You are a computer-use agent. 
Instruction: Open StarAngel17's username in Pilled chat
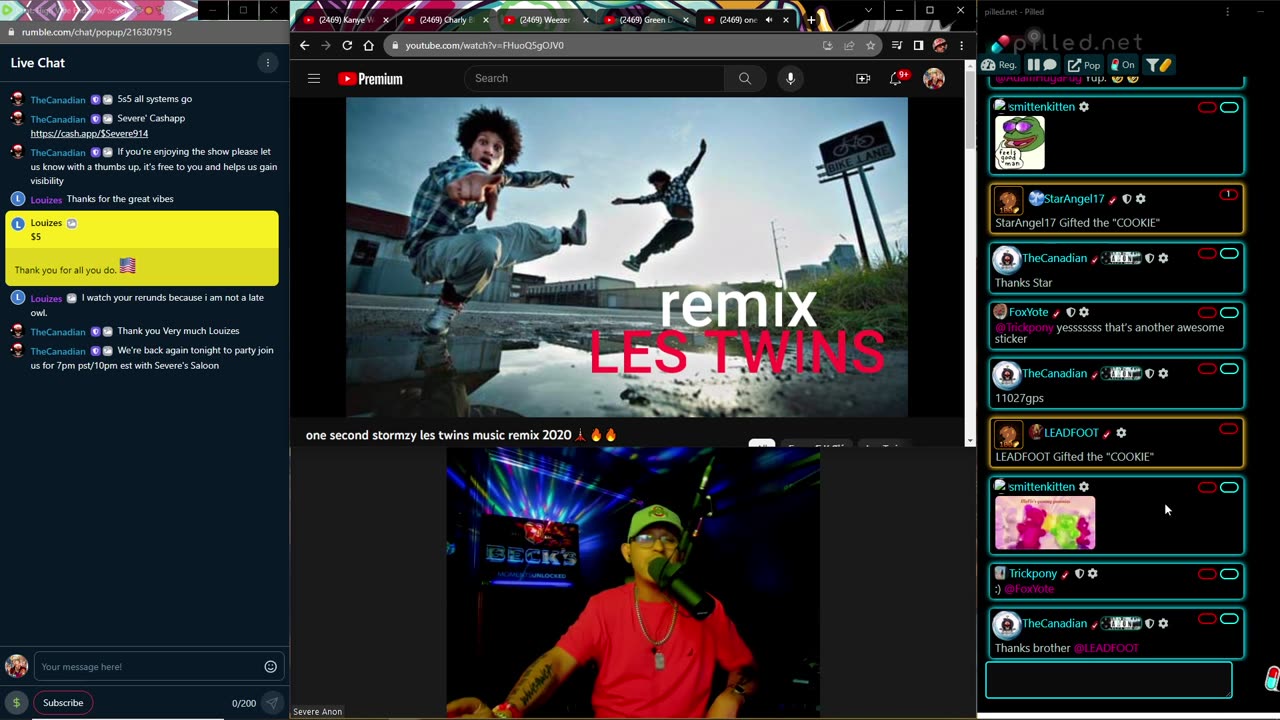click(1074, 199)
